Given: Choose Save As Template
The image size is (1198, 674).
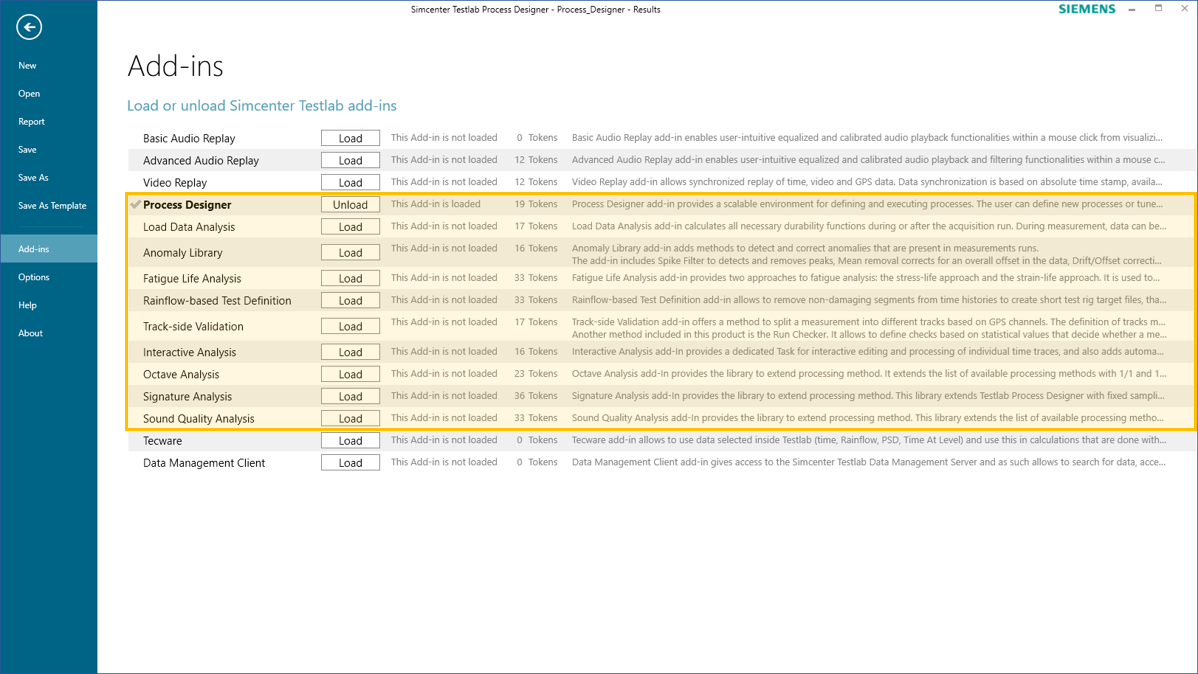Looking at the screenshot, I should [52, 206].
